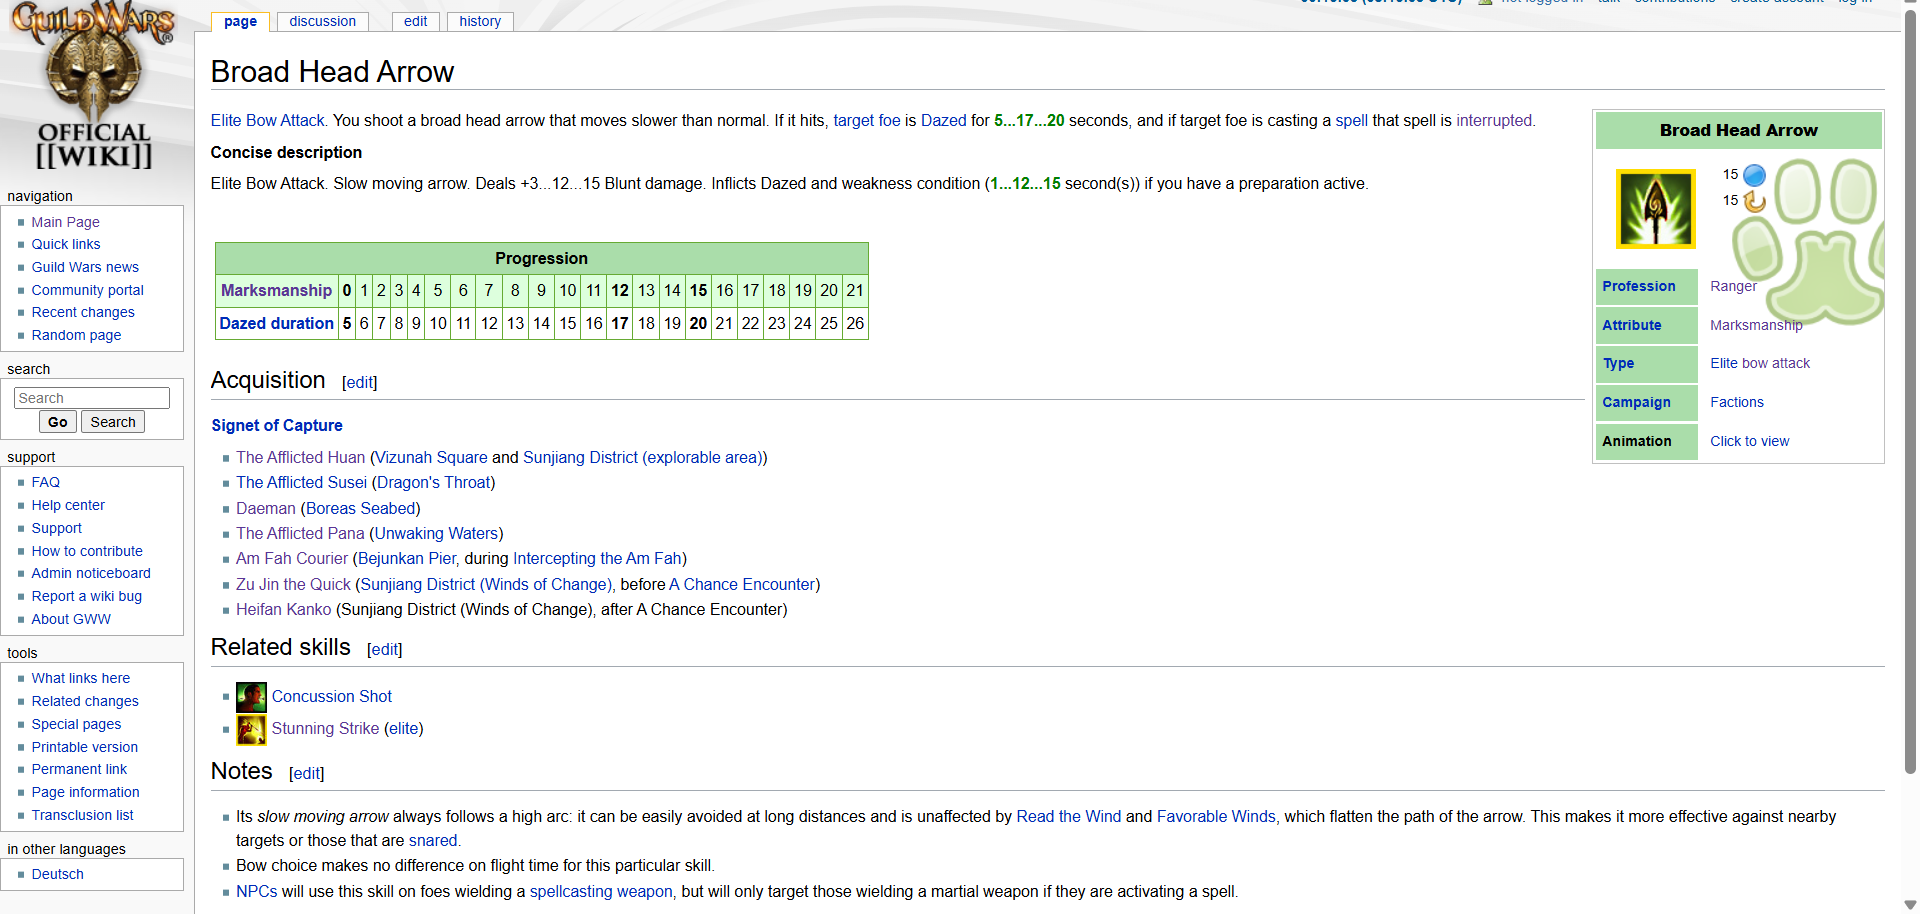Open Transclusion list link
Screen dimensions: 1920x914
tap(82, 815)
